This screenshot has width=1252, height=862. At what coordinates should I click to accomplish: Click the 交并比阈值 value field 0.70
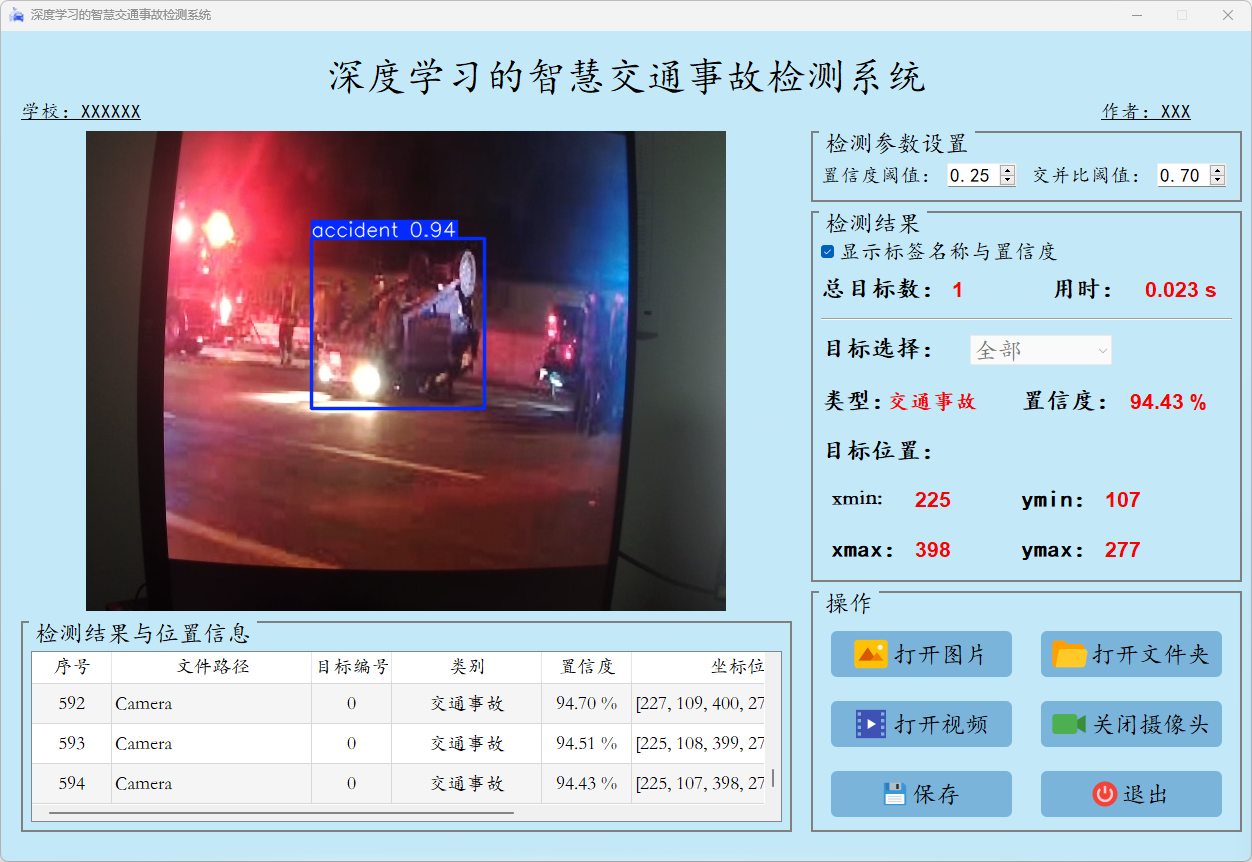tap(1180, 175)
